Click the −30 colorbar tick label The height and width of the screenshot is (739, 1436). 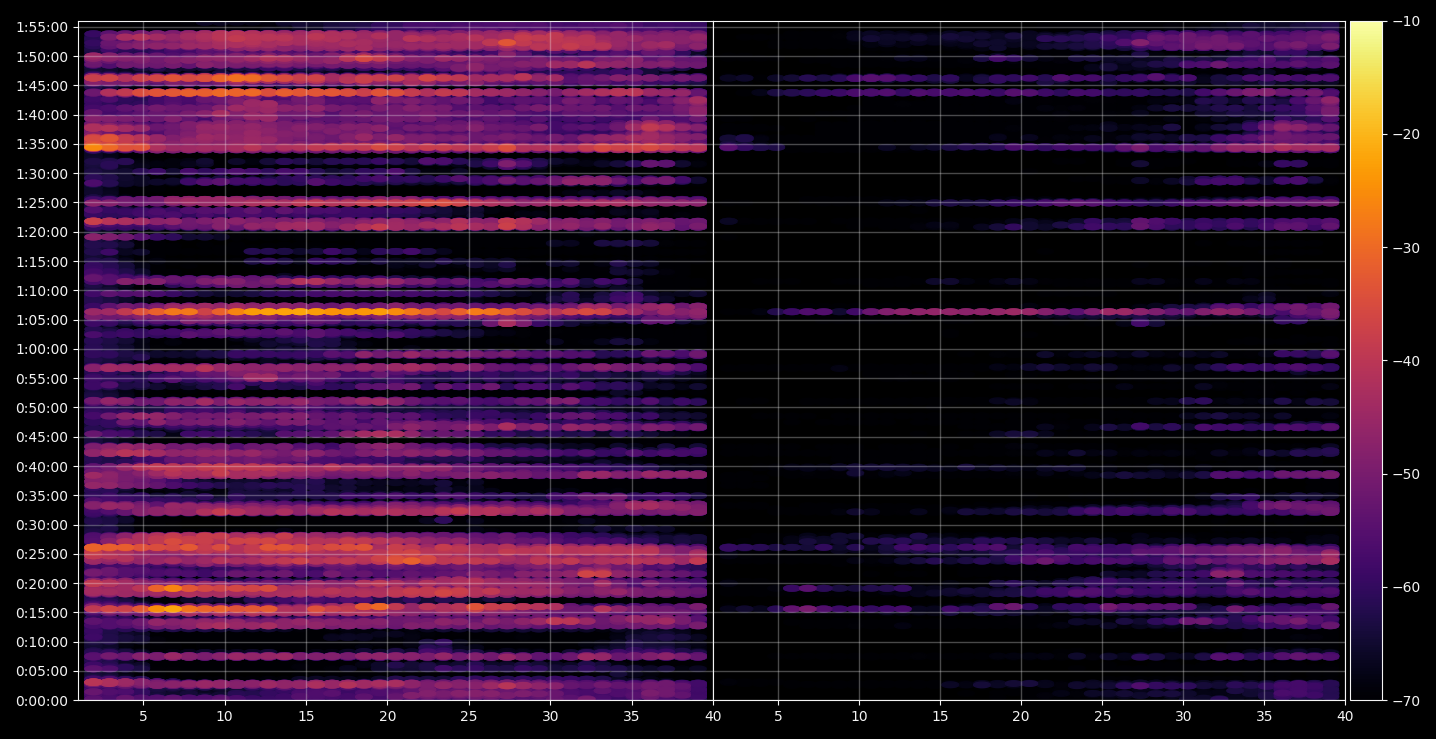tap(1406, 248)
